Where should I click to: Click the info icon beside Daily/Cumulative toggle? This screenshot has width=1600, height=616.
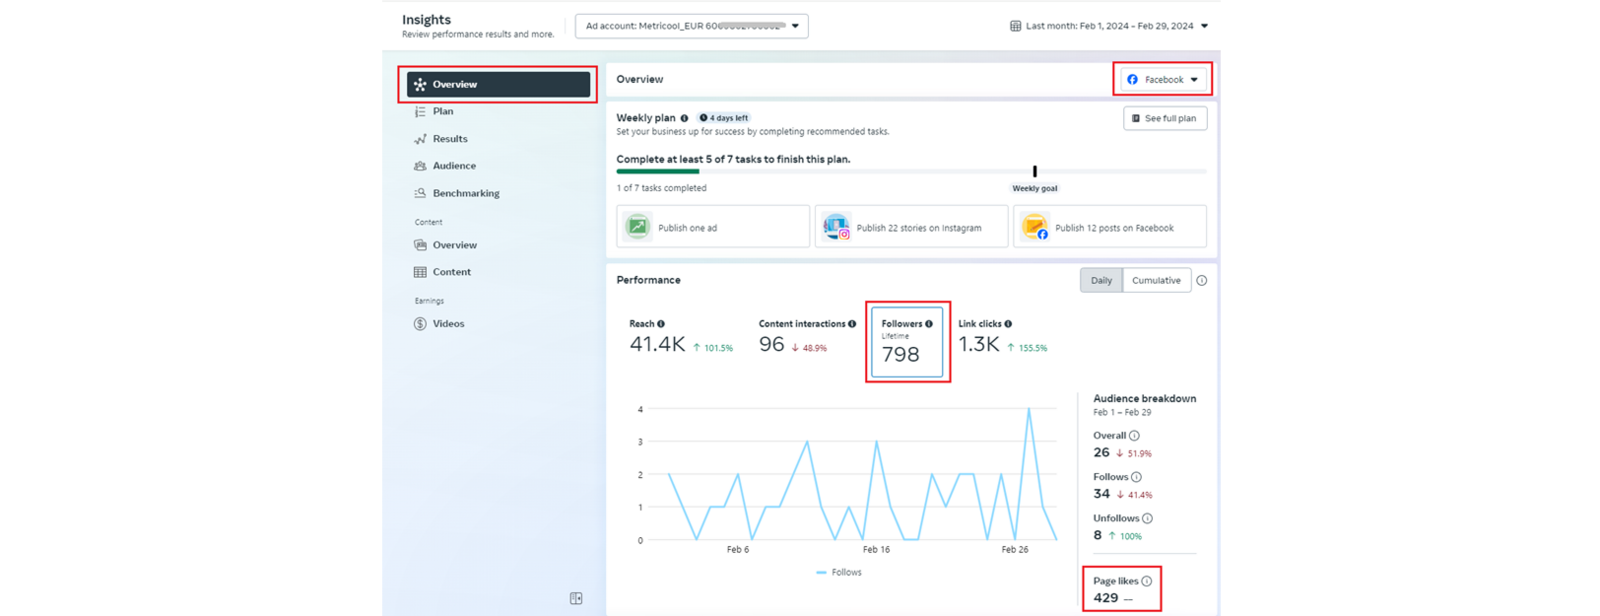[x=1201, y=281]
